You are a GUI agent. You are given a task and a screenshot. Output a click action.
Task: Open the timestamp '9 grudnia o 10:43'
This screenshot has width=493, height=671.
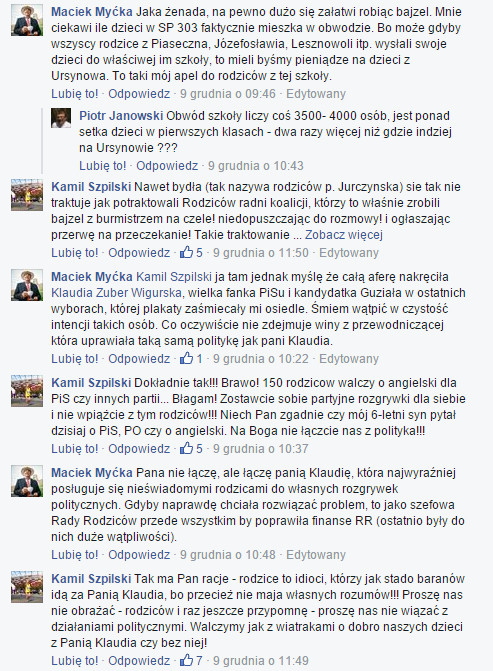tap(255, 166)
